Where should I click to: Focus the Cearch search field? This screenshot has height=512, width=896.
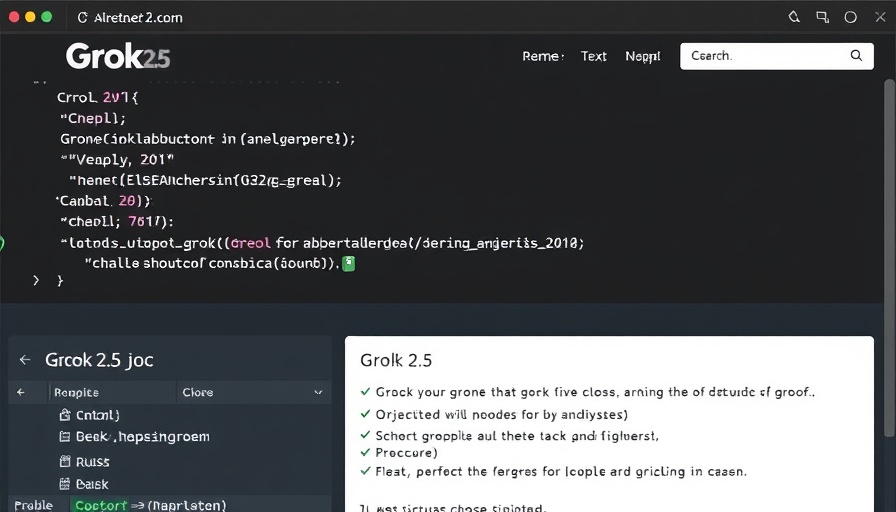pyautogui.click(x=777, y=56)
